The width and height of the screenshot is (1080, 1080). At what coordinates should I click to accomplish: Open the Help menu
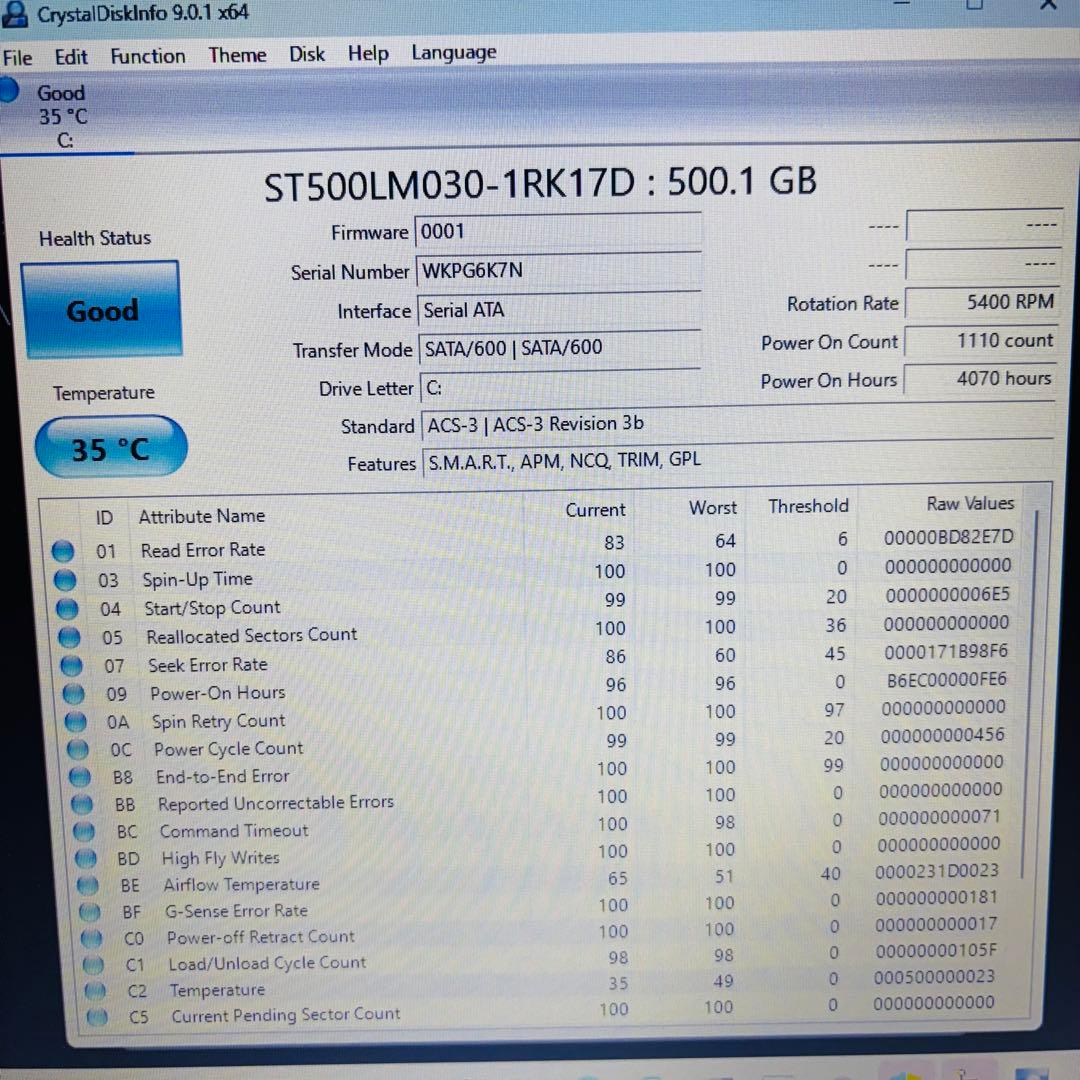tap(367, 53)
